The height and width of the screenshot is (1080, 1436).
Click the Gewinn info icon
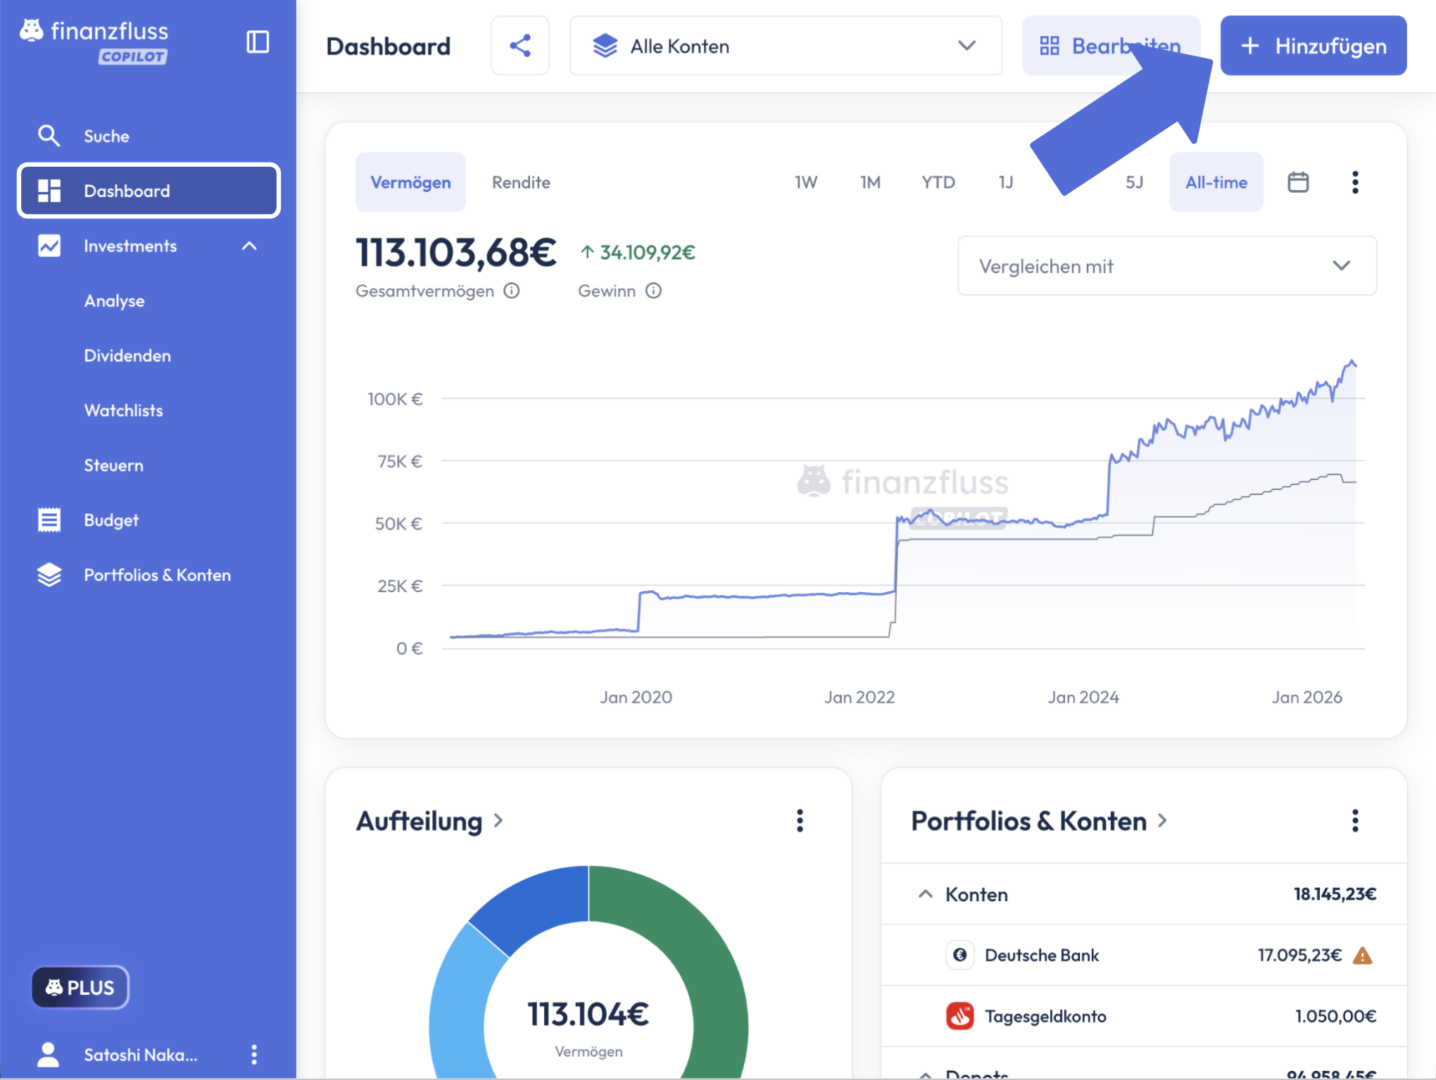click(653, 291)
